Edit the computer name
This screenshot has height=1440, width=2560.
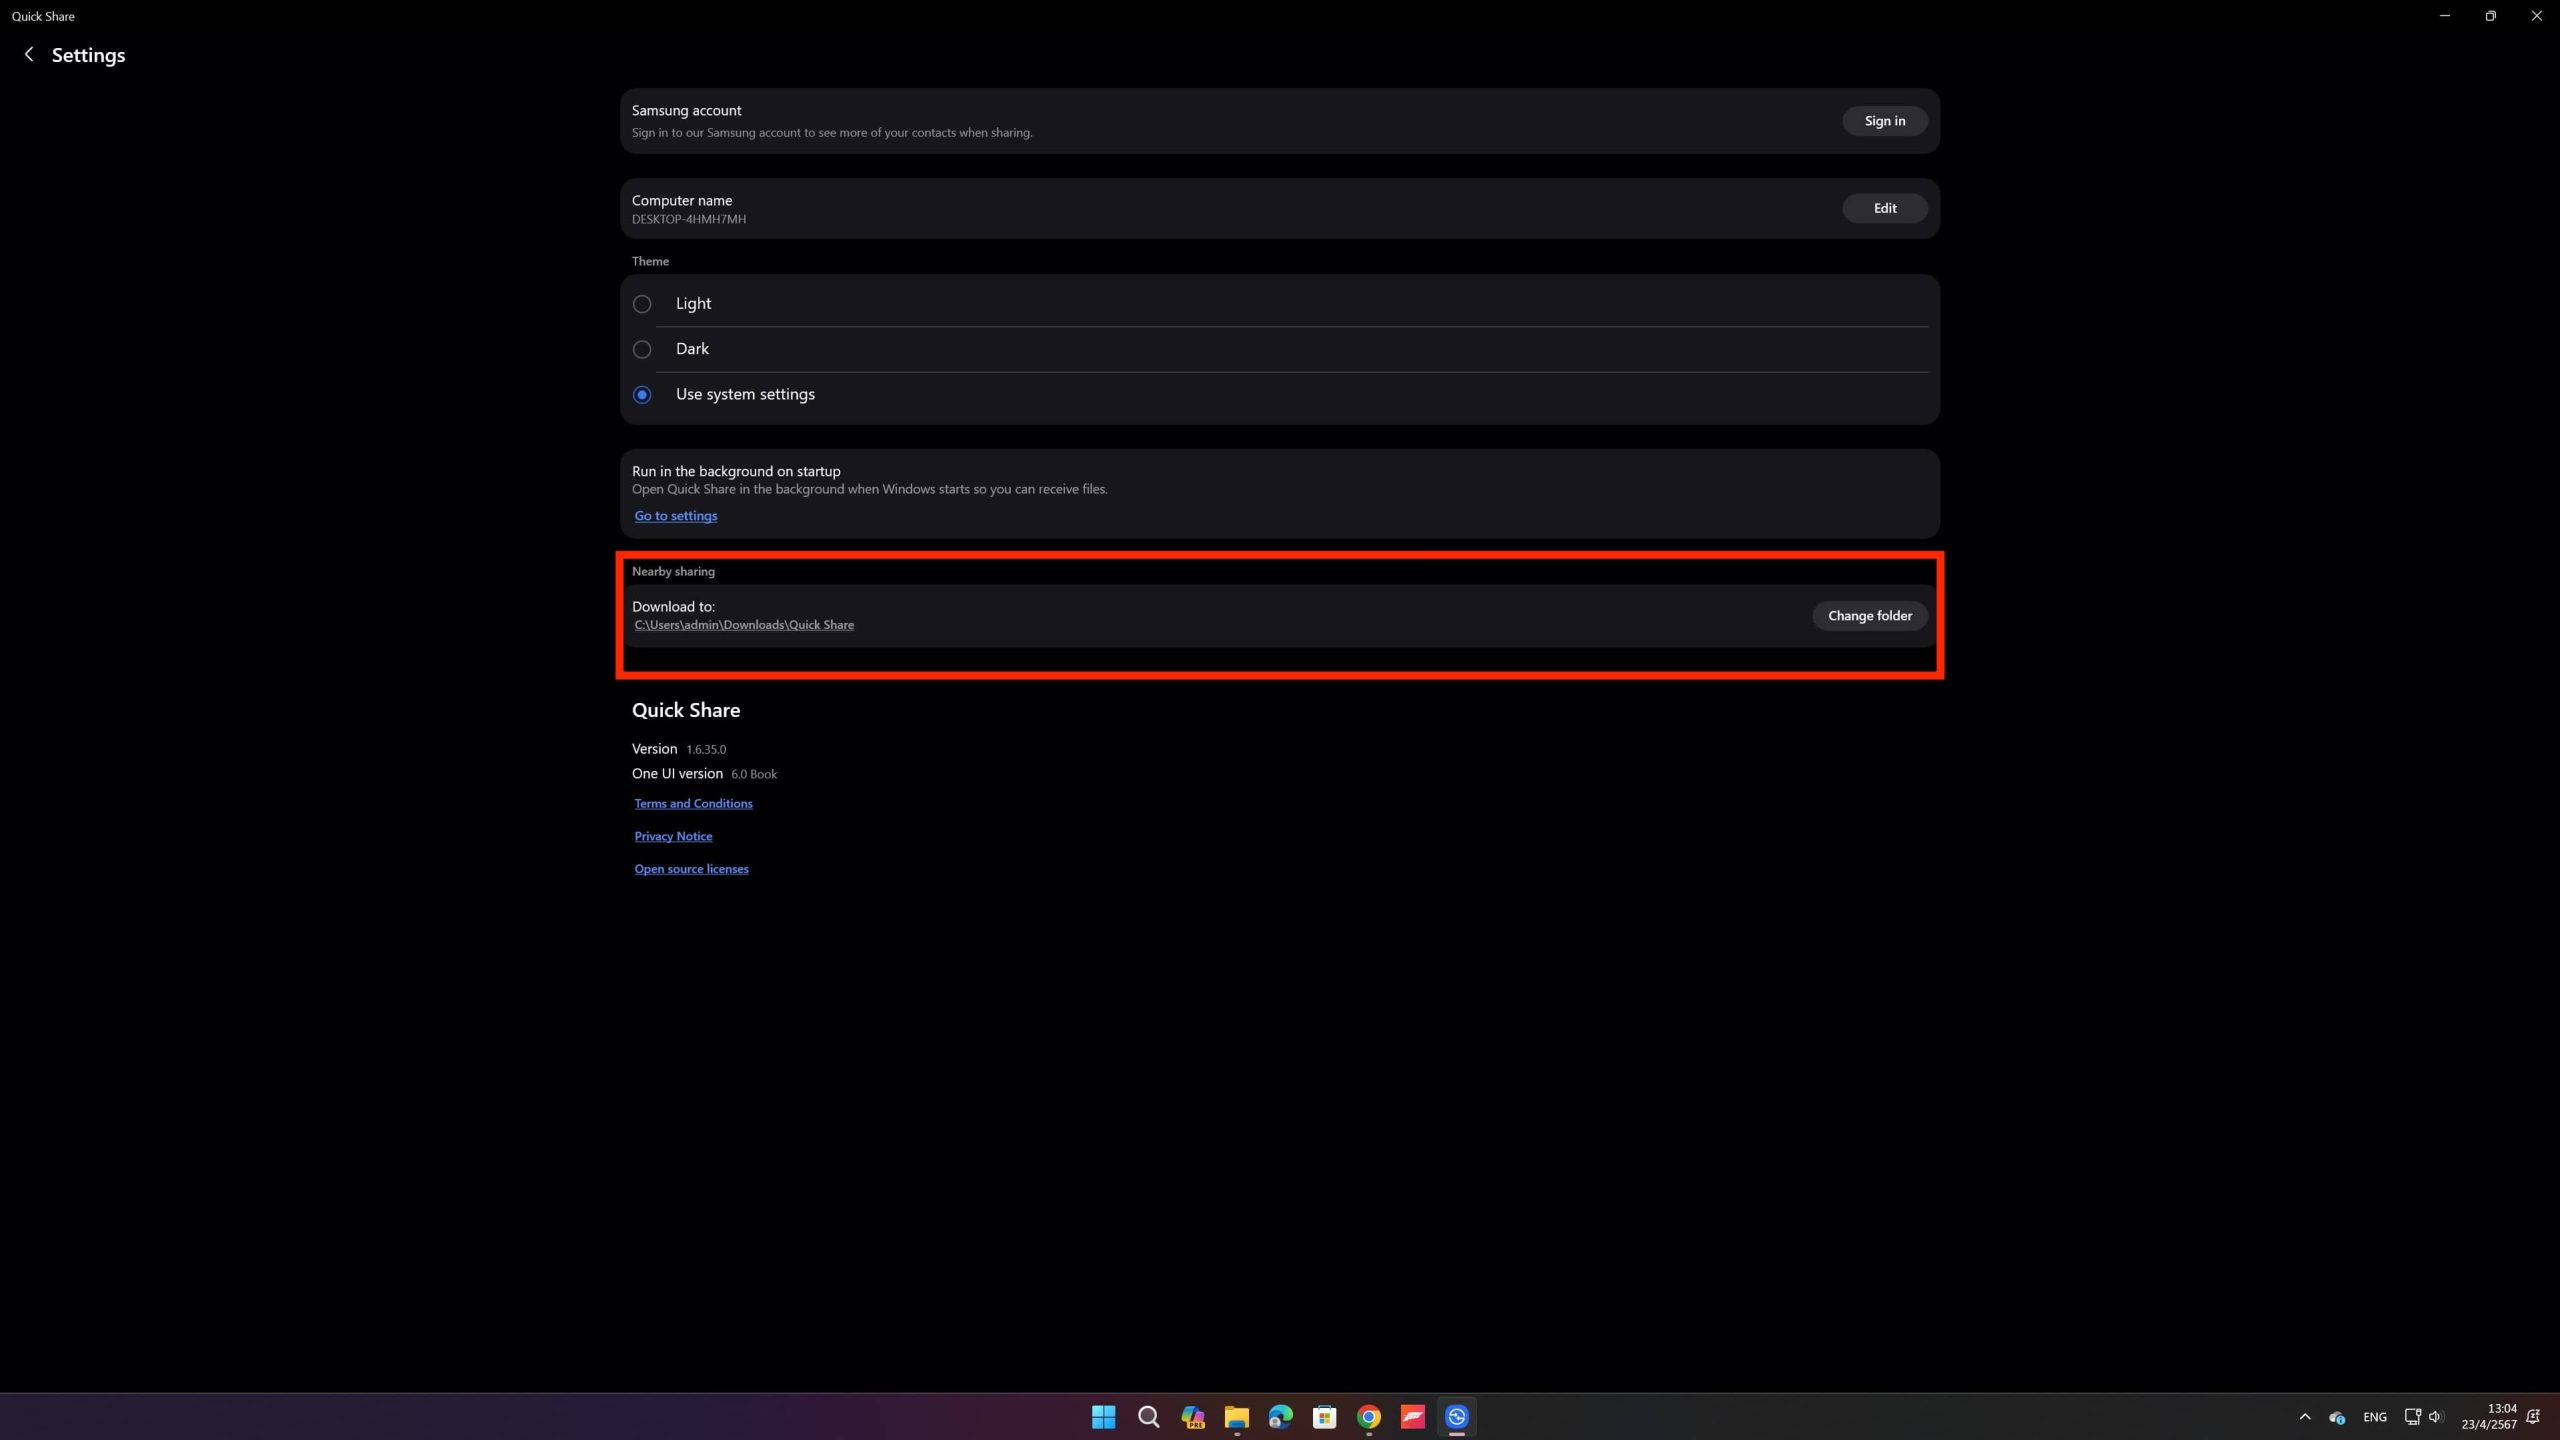tap(1884, 208)
